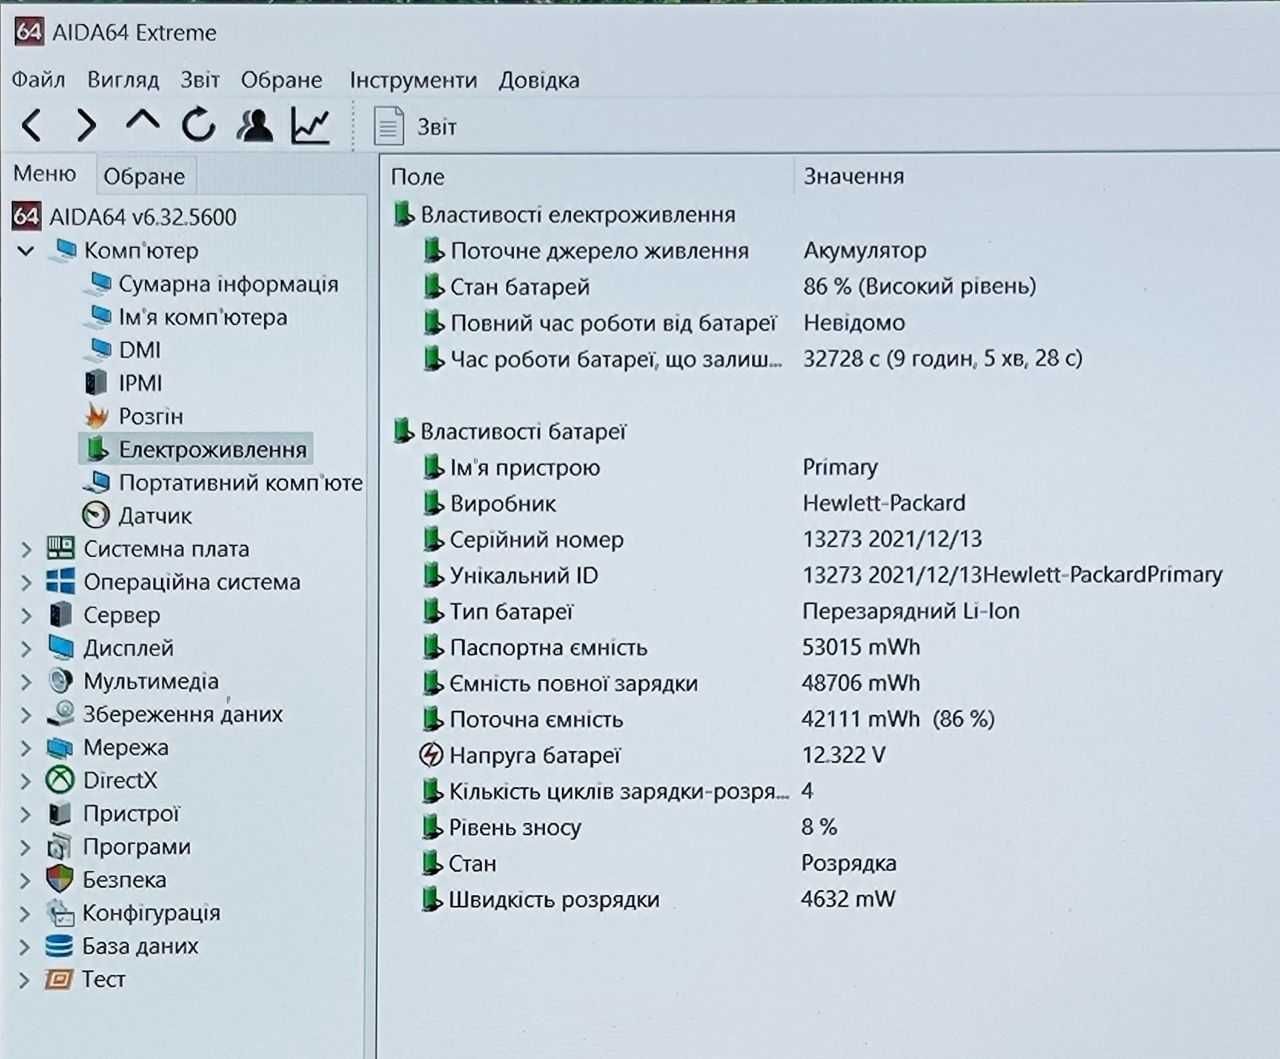
Task: Click the База даних database icon
Action: tap(60, 945)
